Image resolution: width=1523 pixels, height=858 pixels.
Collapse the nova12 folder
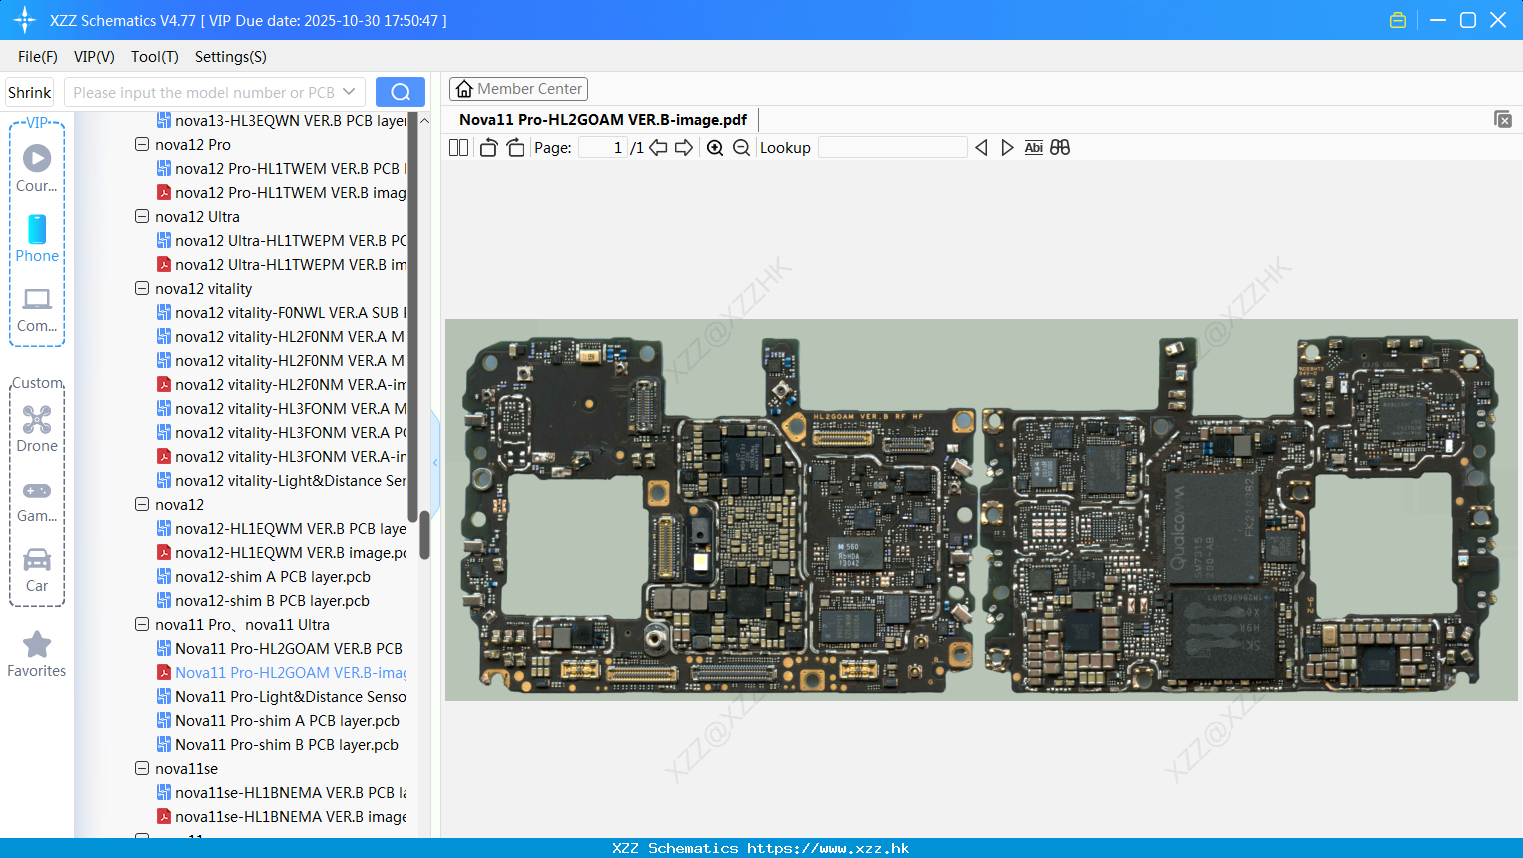tap(142, 504)
